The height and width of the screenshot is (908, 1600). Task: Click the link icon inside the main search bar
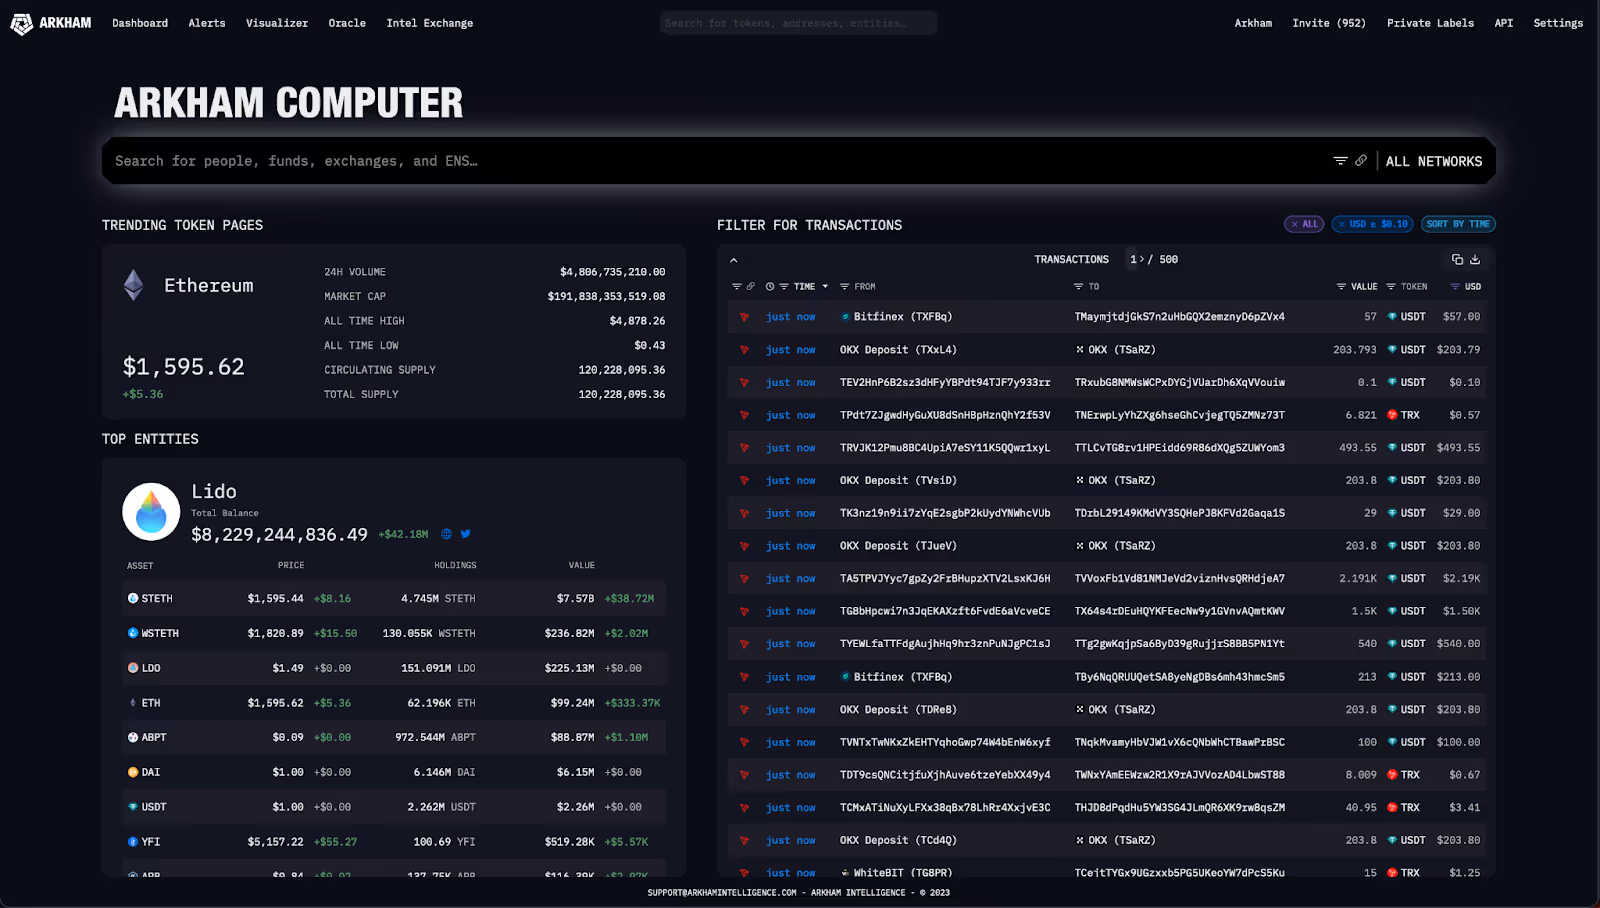click(x=1362, y=160)
